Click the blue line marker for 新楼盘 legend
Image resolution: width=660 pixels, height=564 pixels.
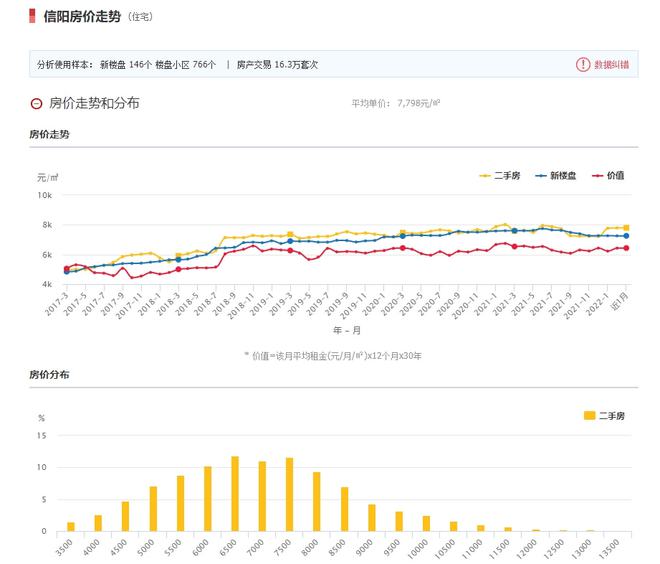point(541,176)
